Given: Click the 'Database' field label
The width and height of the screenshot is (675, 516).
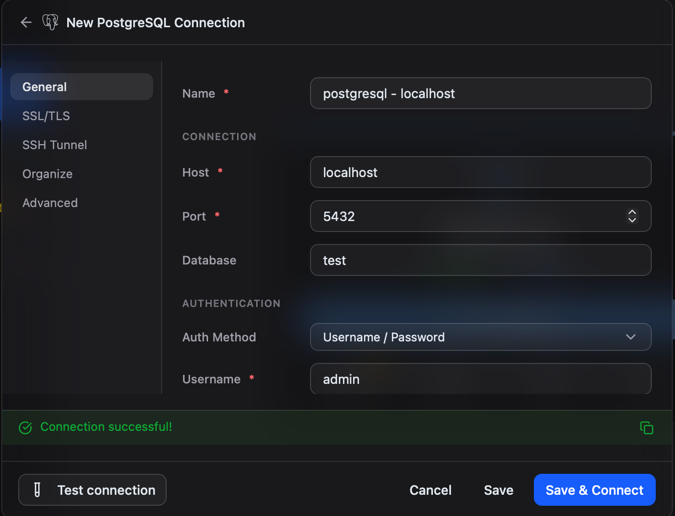Looking at the screenshot, I should [x=209, y=260].
